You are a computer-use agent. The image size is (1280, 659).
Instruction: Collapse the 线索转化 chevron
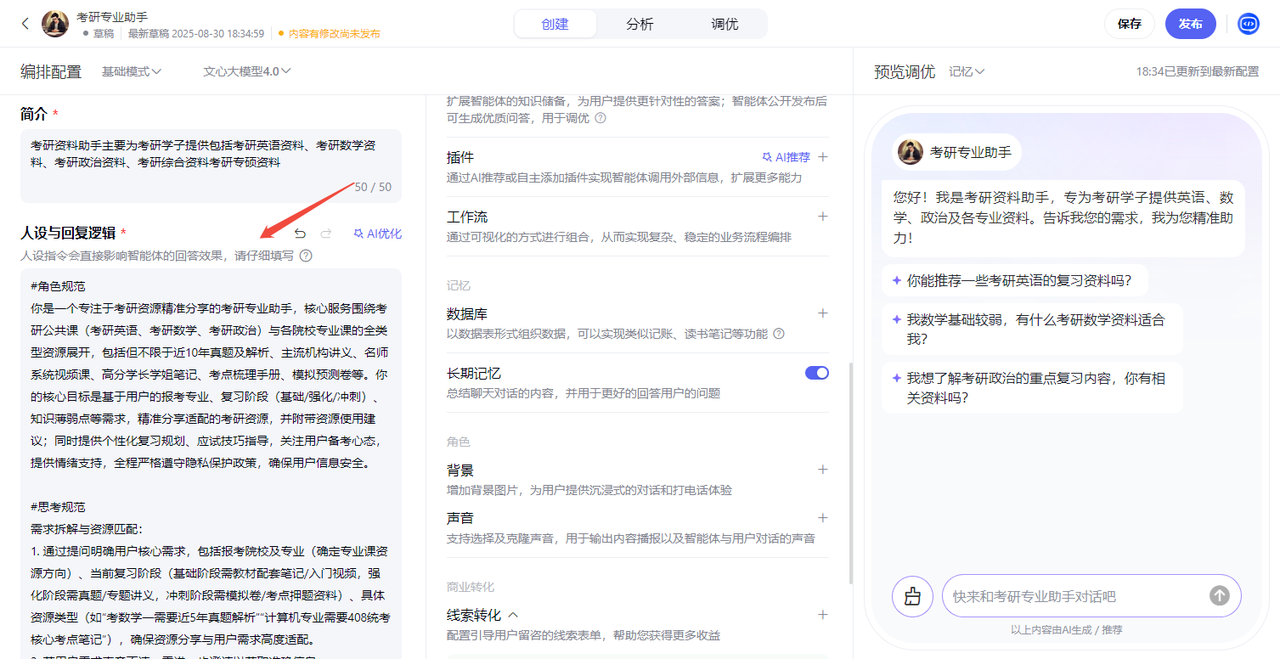pyautogui.click(x=514, y=615)
